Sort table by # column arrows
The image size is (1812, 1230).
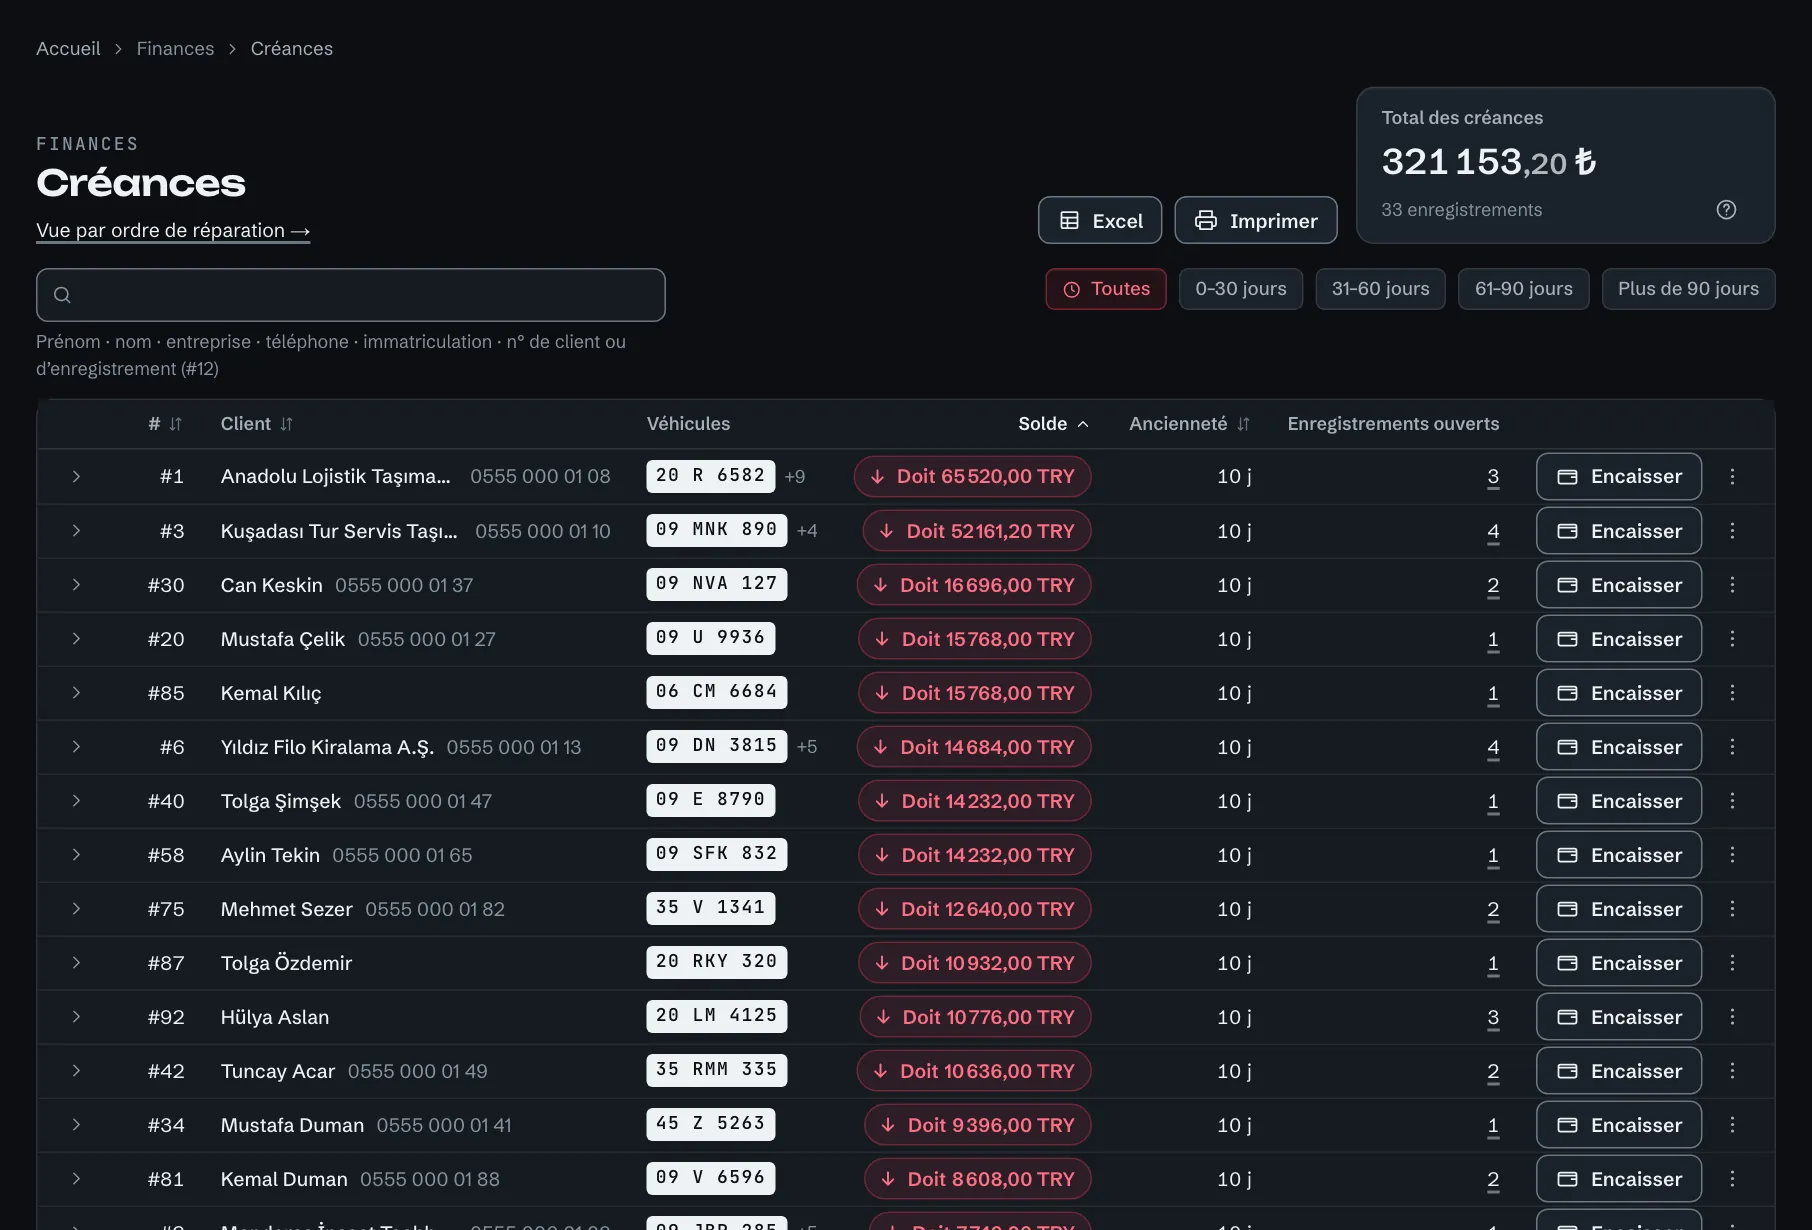pyautogui.click(x=176, y=424)
